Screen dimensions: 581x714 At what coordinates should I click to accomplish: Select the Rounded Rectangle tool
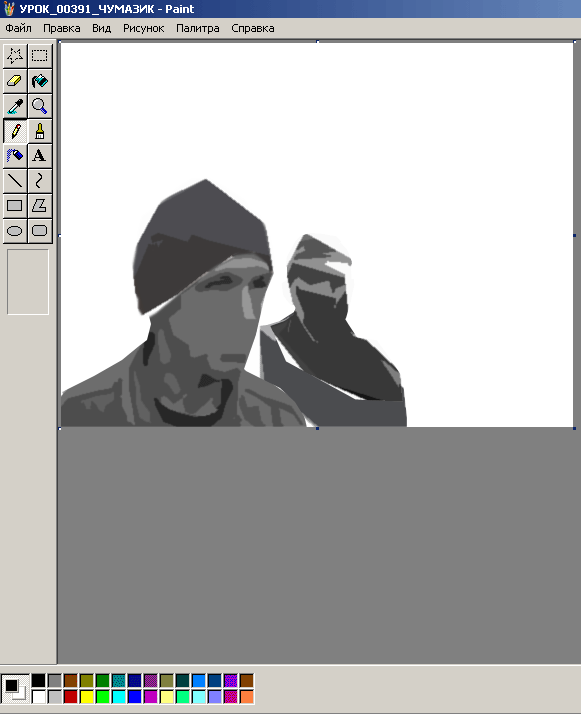coord(40,231)
